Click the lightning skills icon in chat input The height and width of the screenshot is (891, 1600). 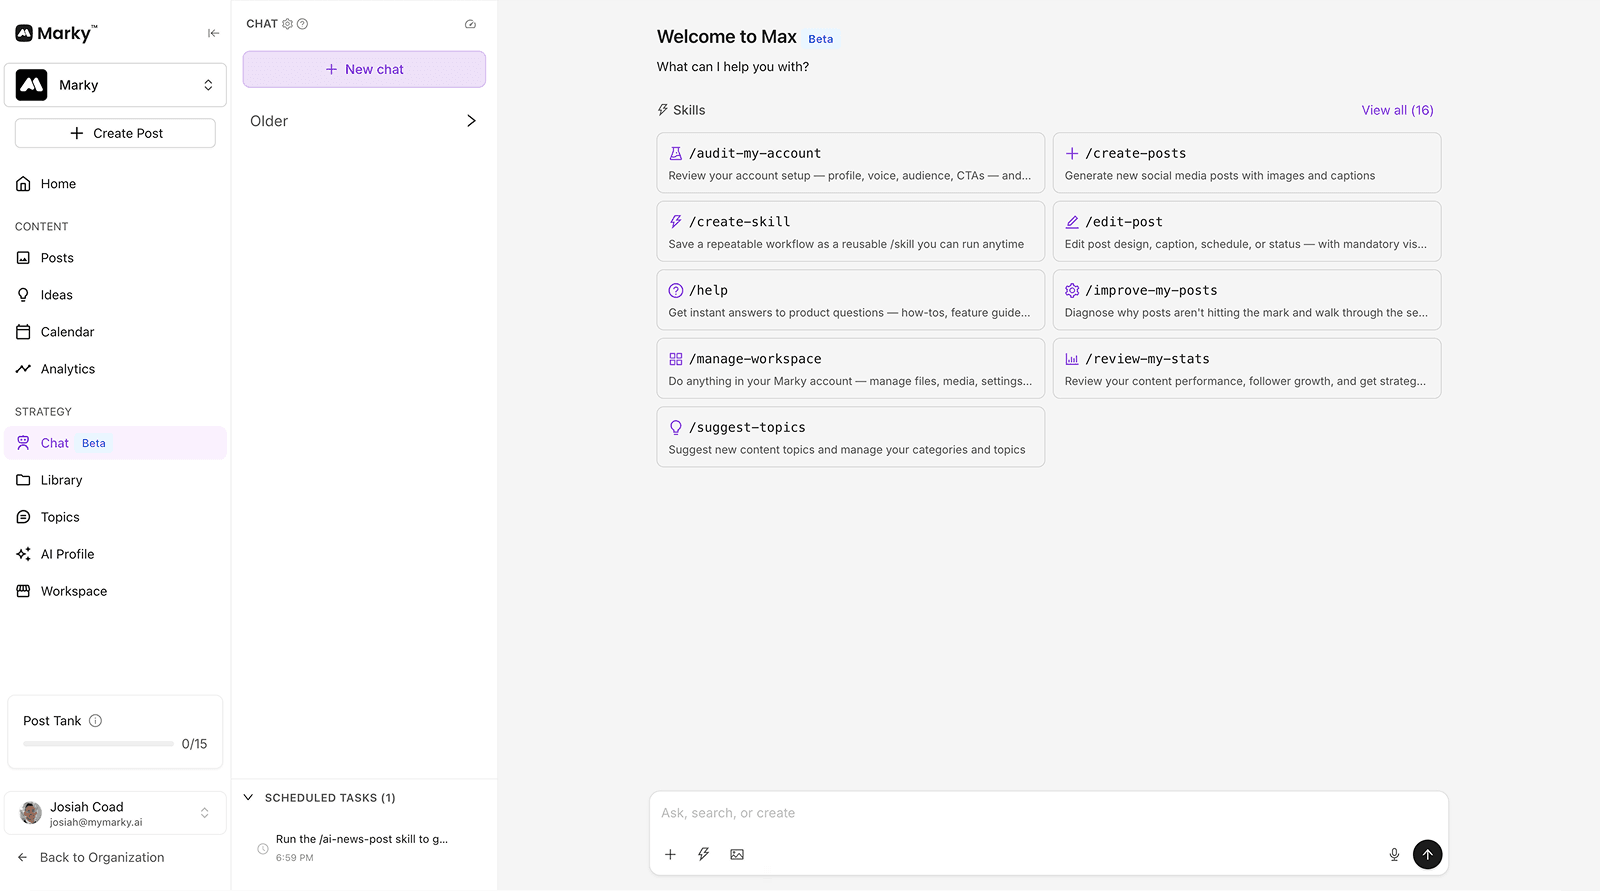point(704,855)
